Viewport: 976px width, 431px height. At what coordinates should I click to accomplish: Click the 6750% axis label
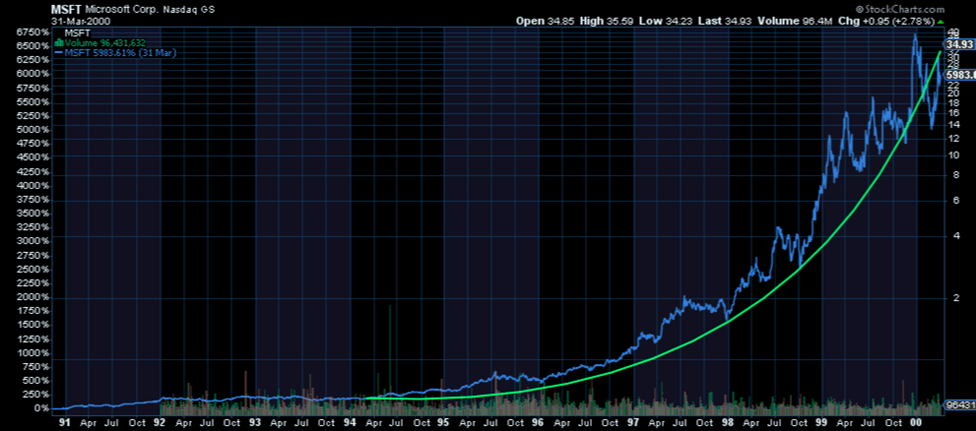pyautogui.click(x=33, y=32)
